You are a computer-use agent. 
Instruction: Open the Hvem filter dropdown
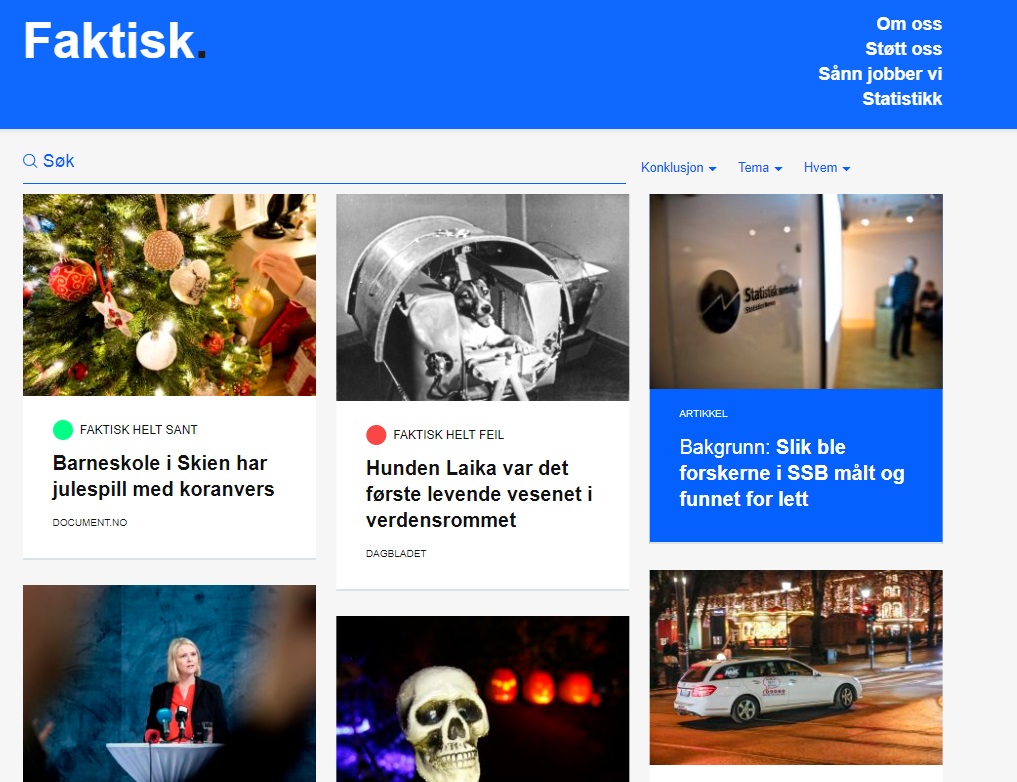(x=827, y=168)
